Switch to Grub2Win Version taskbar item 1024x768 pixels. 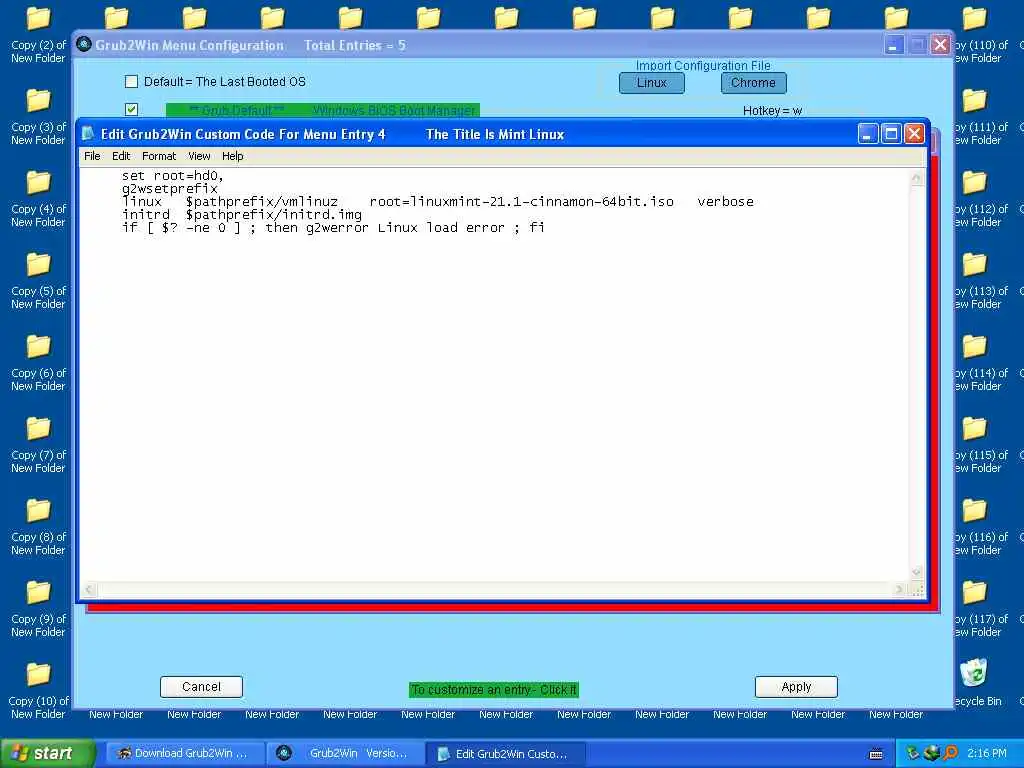344,753
